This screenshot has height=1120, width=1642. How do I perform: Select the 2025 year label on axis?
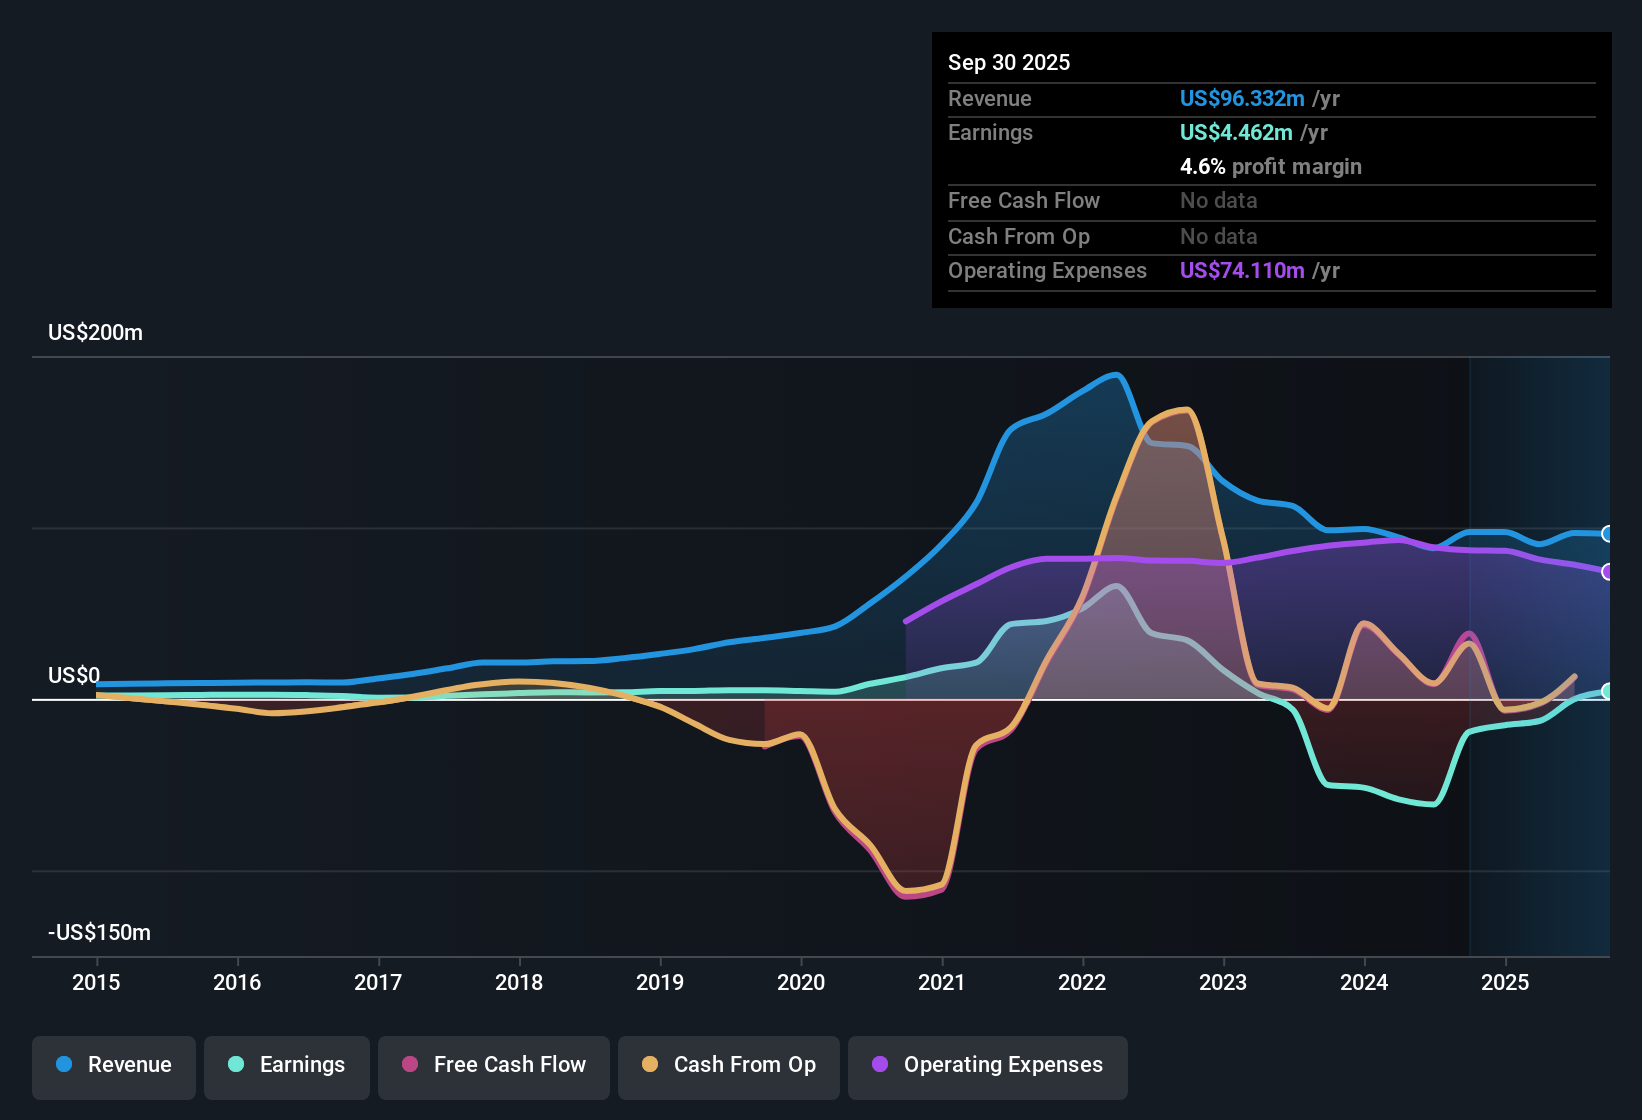(1508, 983)
